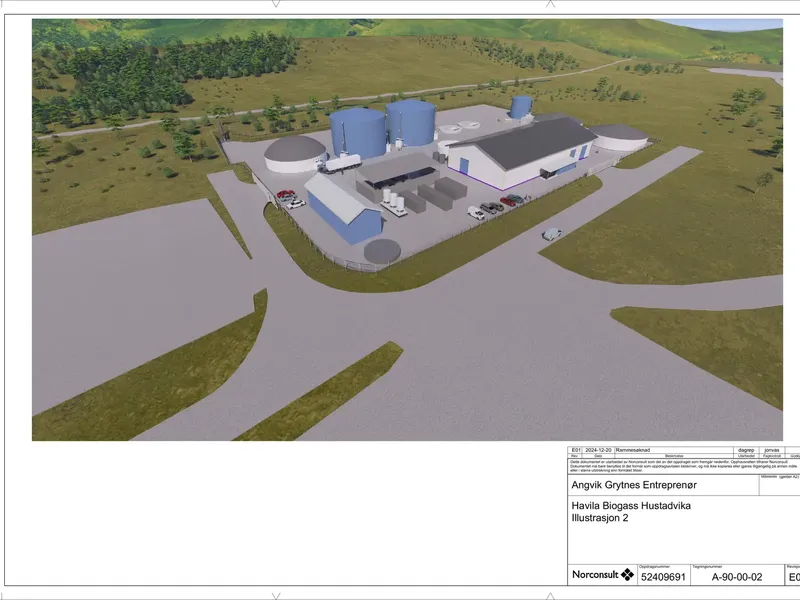Click the 'jonvas' reviewer cell
The image size is (800, 600).
(772, 451)
